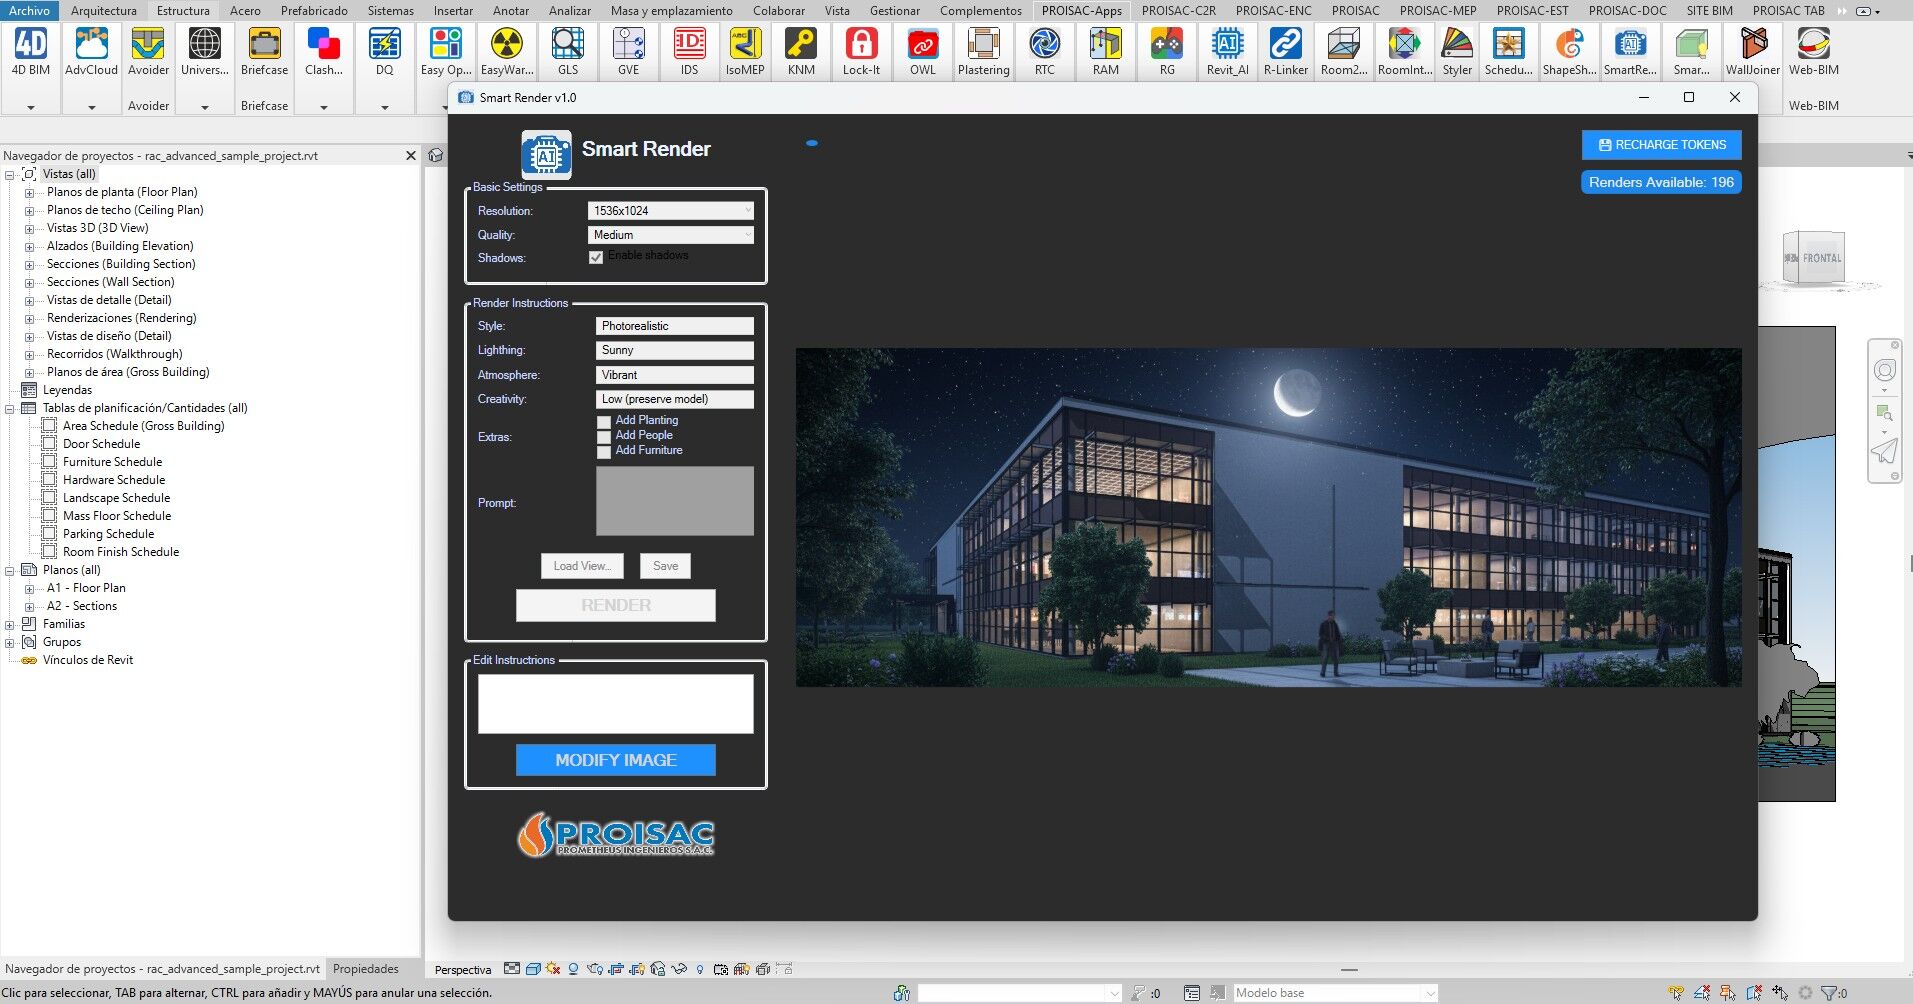
Task: Launch the R-Linker tool
Action: [1285, 51]
